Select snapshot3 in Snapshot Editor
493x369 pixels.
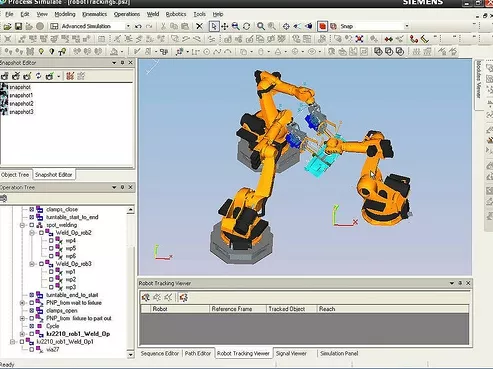click(21, 112)
